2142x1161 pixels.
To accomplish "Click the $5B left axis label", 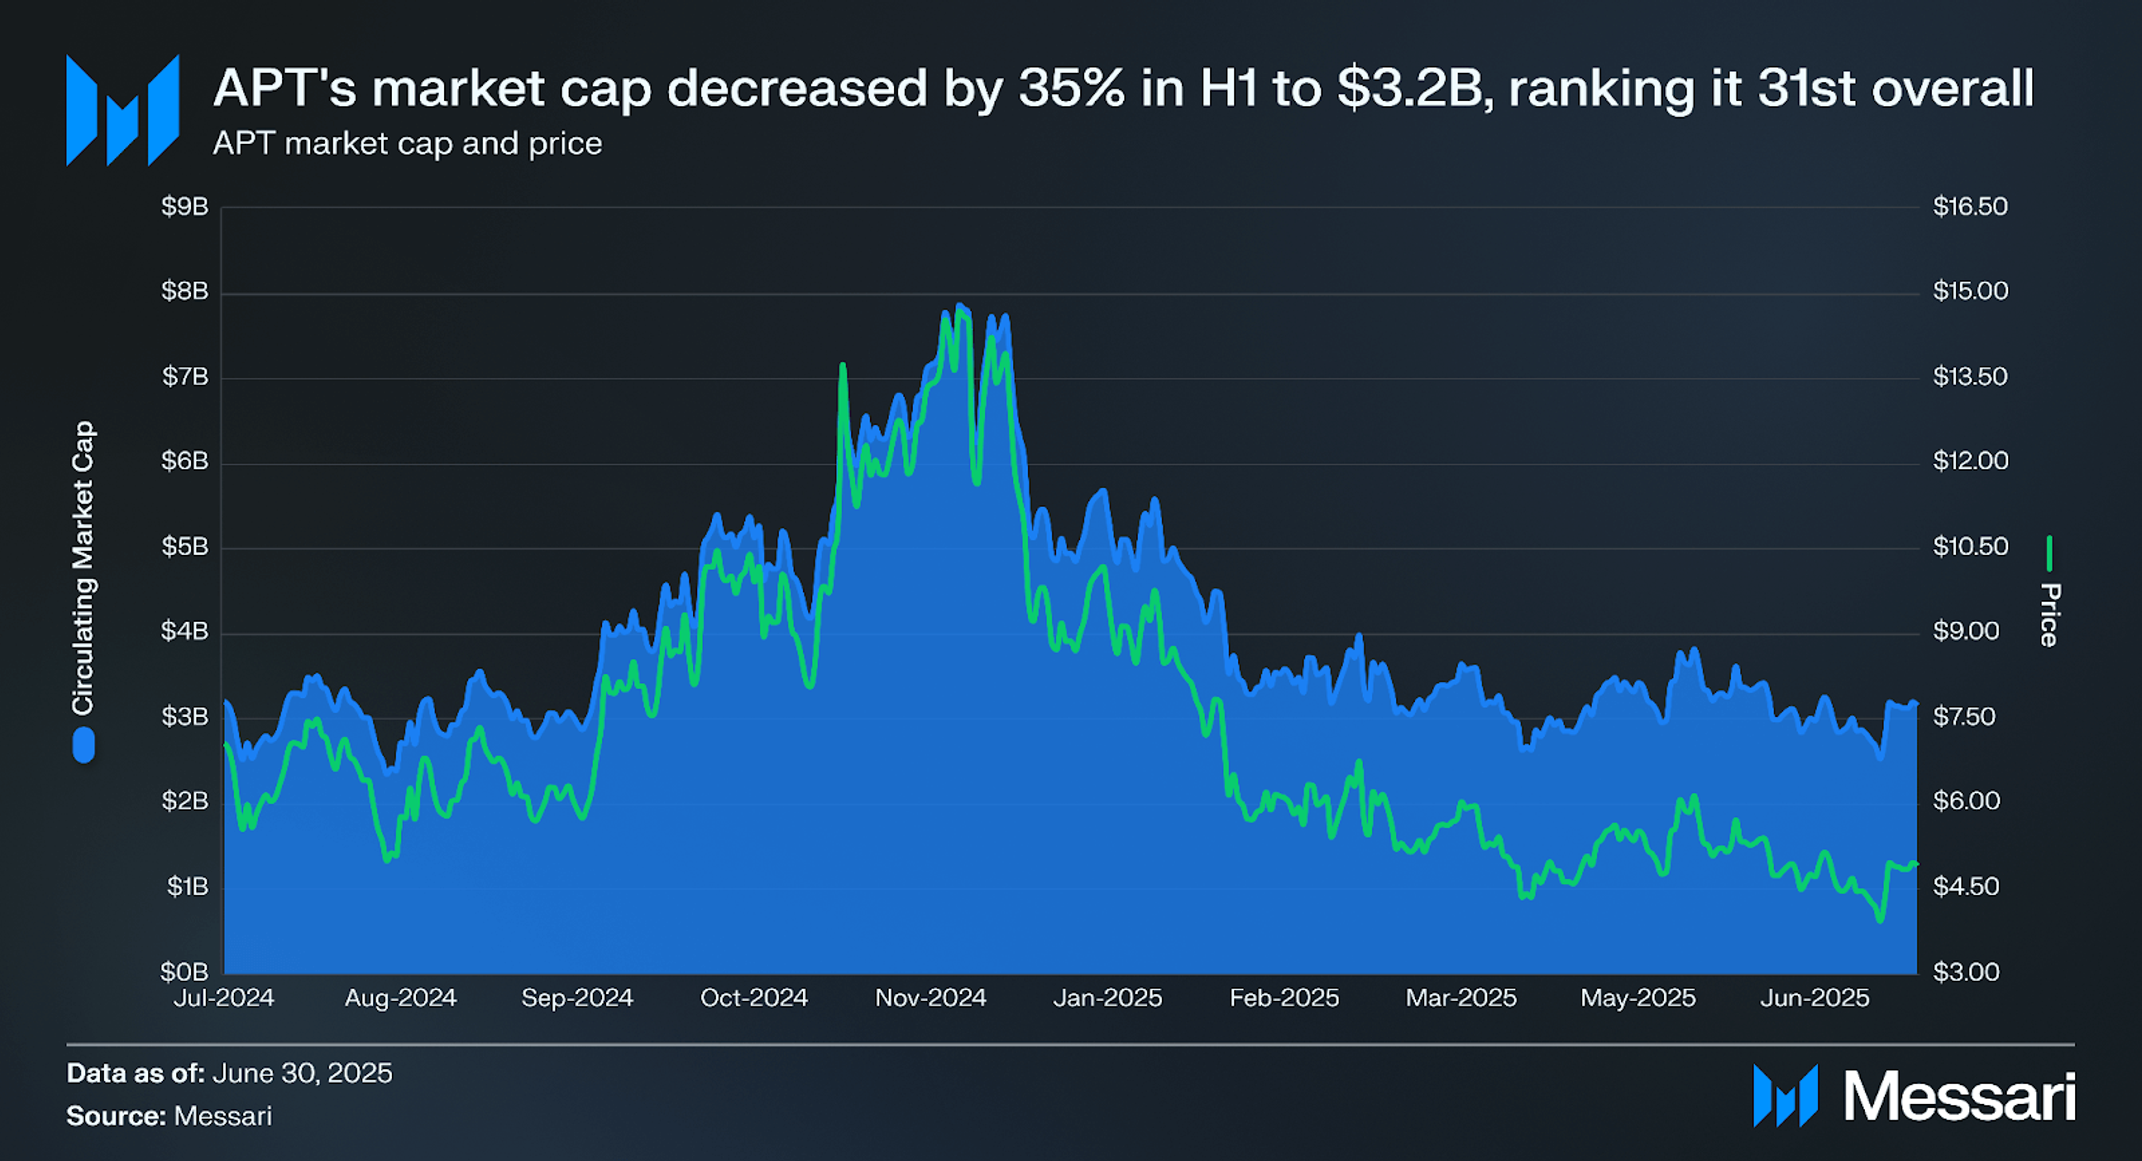I will (x=185, y=547).
